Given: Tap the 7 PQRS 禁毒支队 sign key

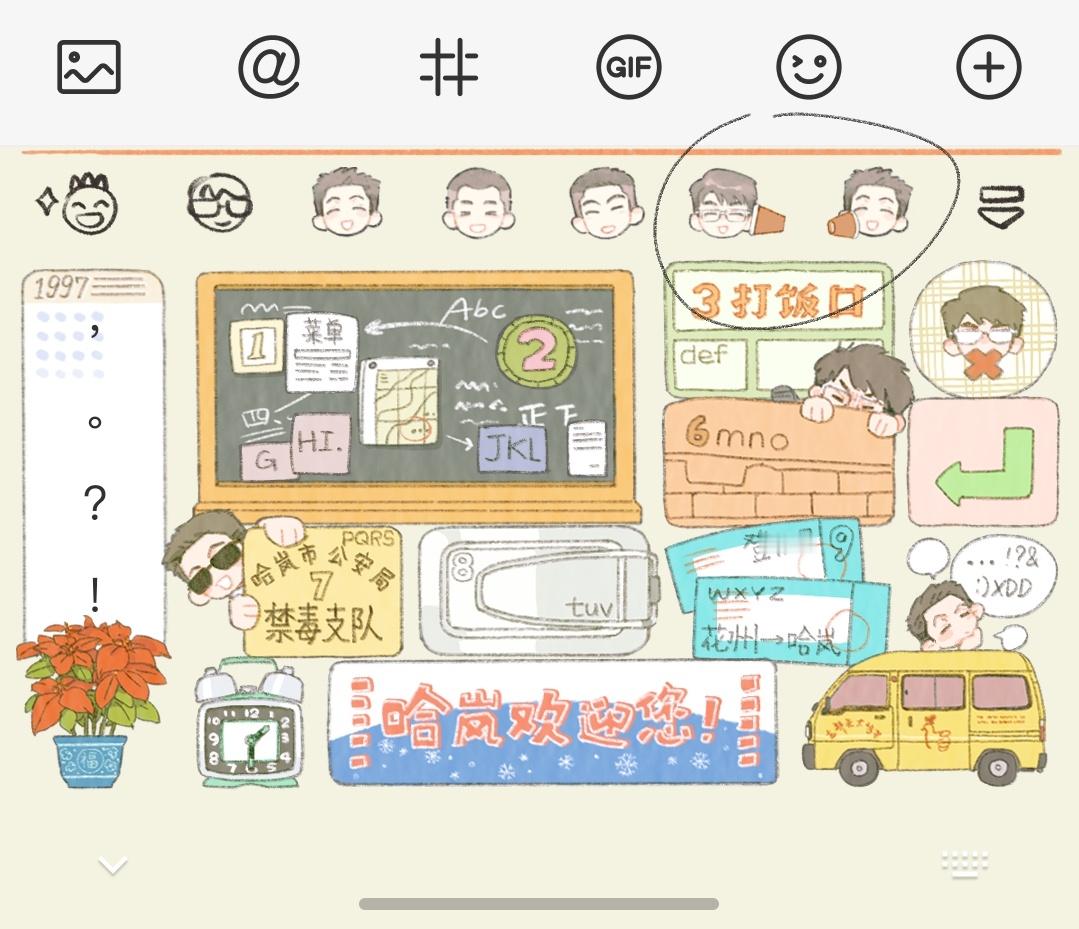Looking at the screenshot, I should (322, 592).
